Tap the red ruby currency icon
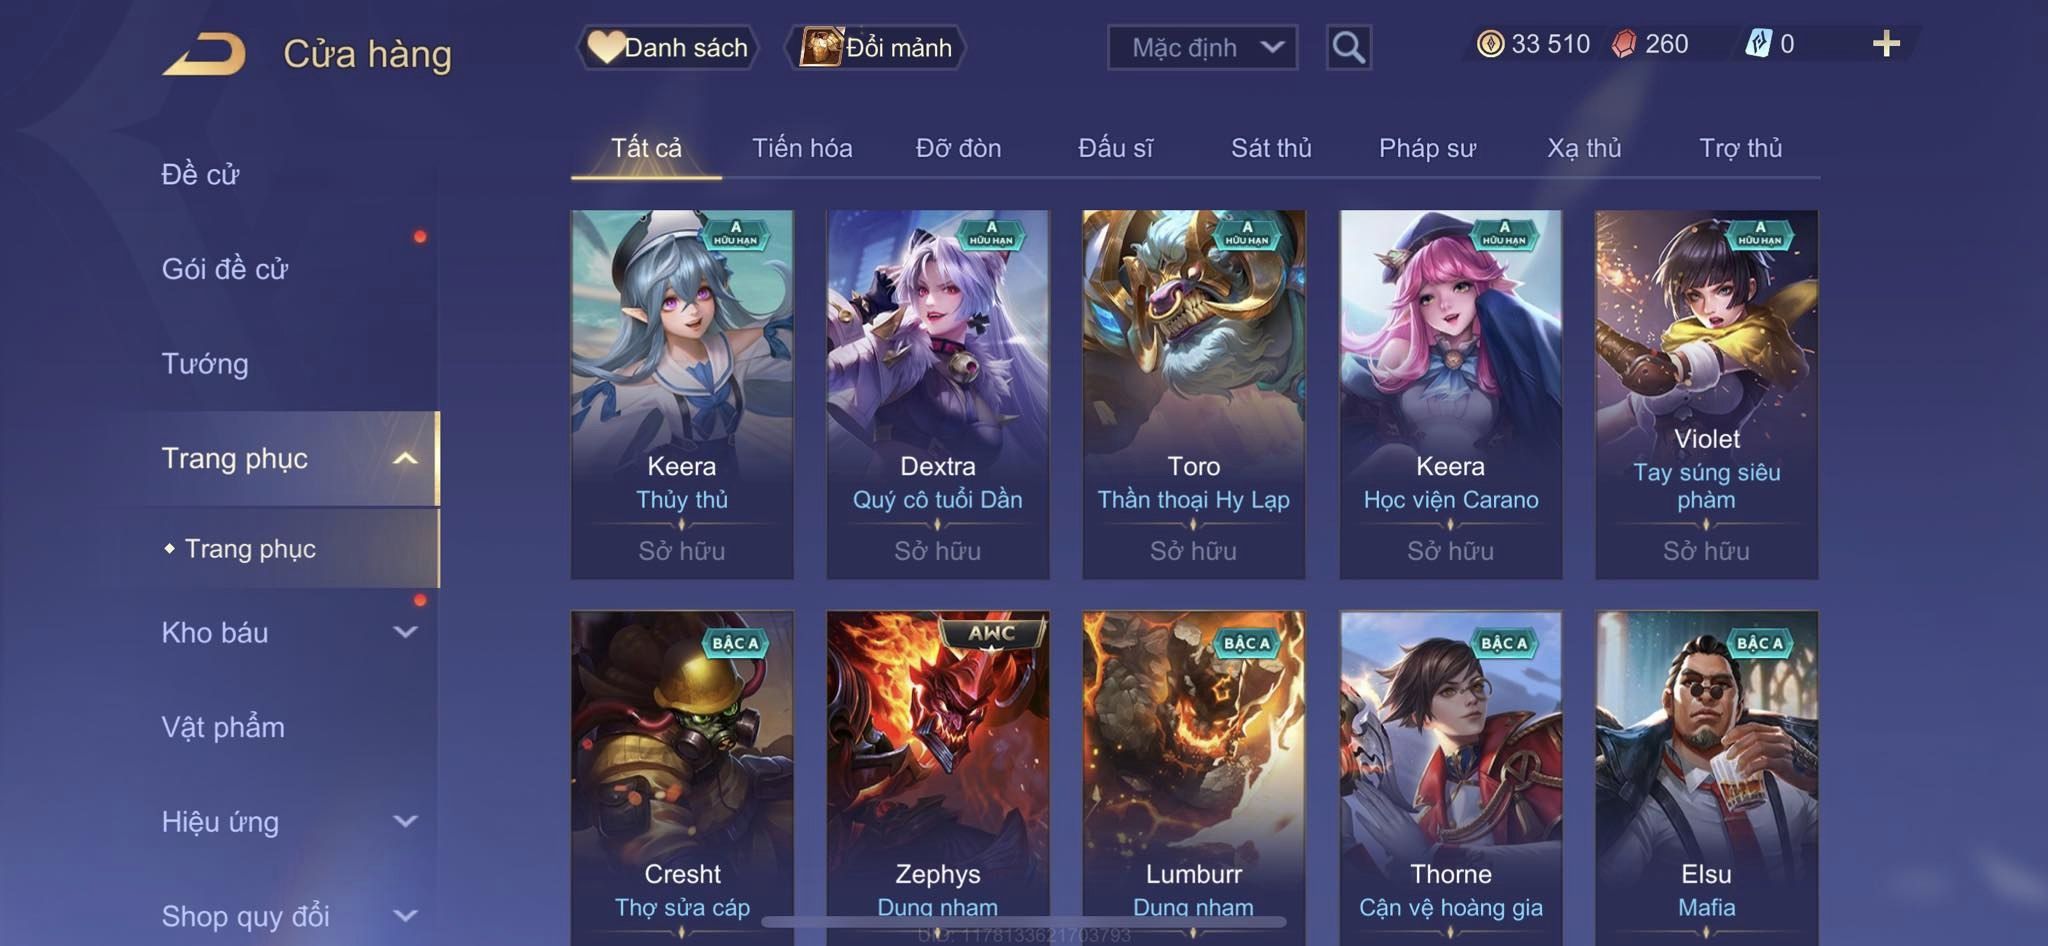 coord(1624,44)
